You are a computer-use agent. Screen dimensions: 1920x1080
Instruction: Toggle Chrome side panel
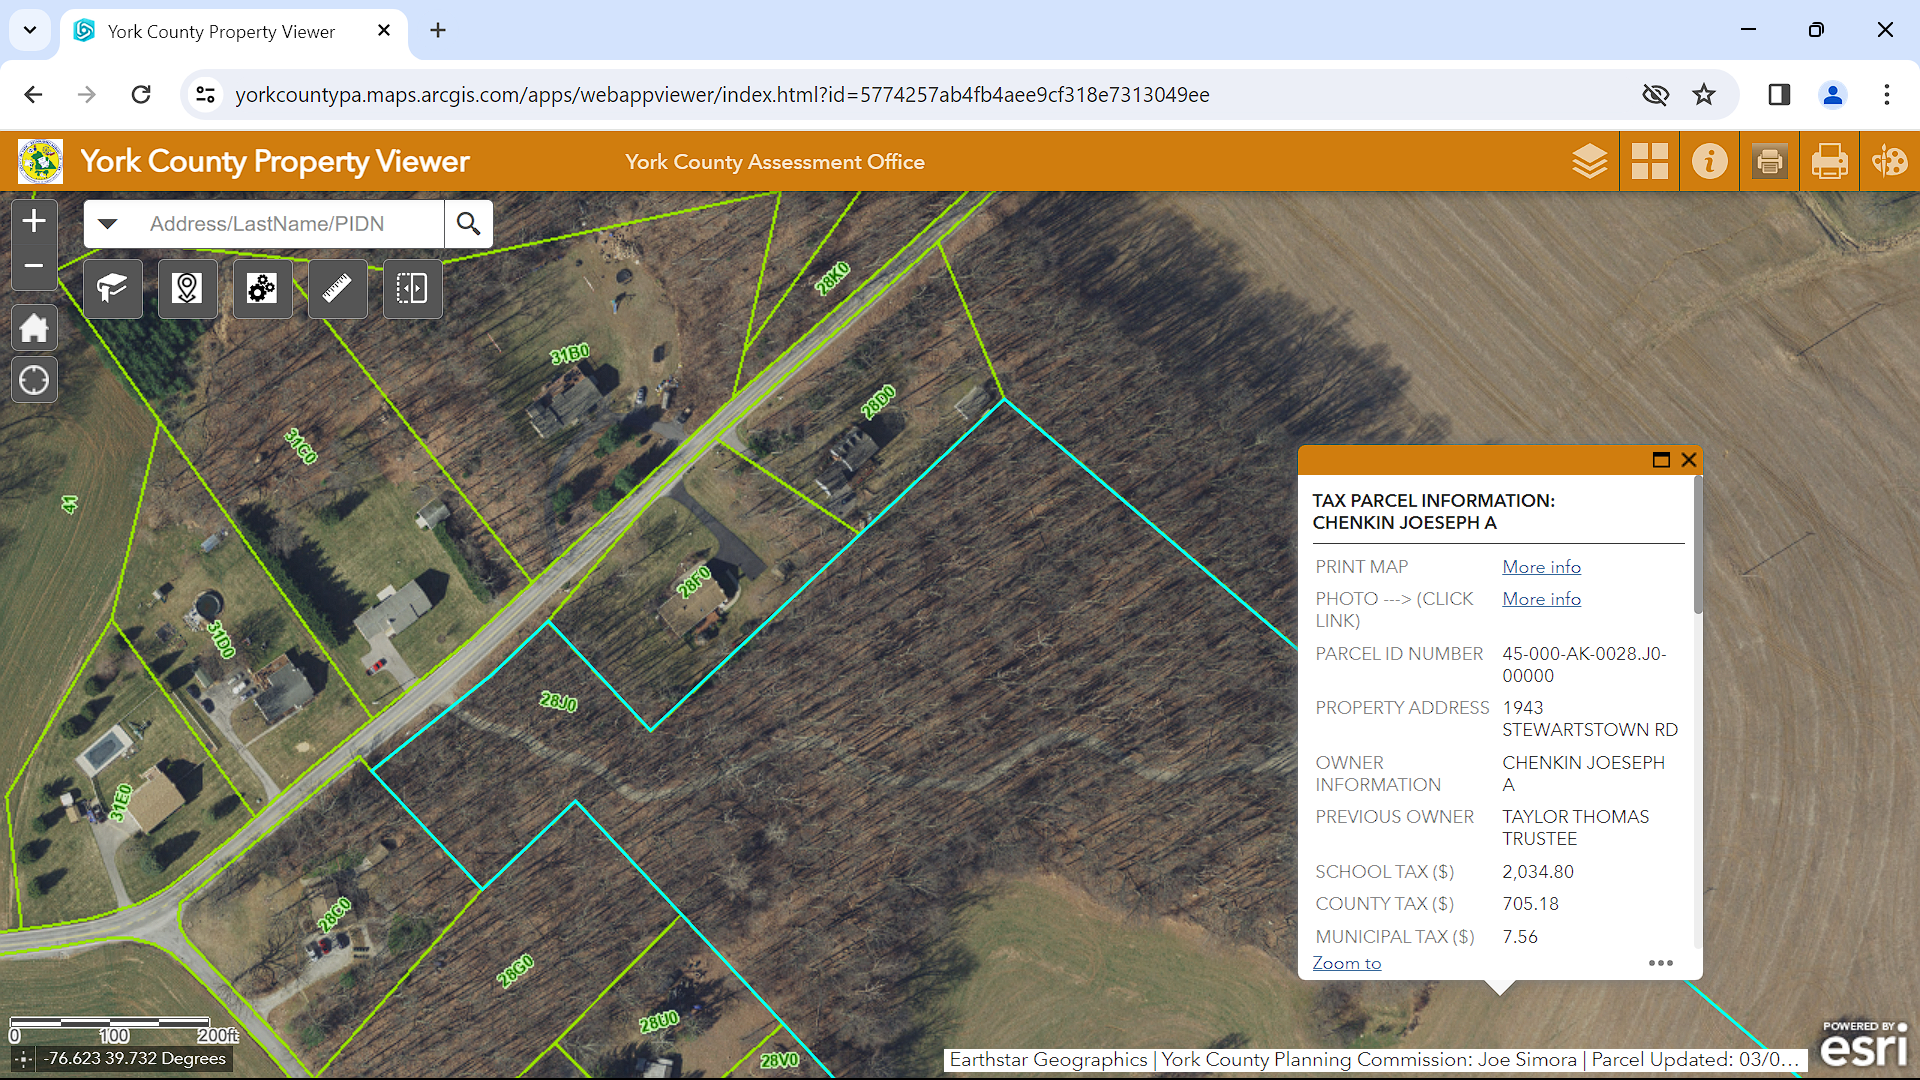pos(1778,95)
